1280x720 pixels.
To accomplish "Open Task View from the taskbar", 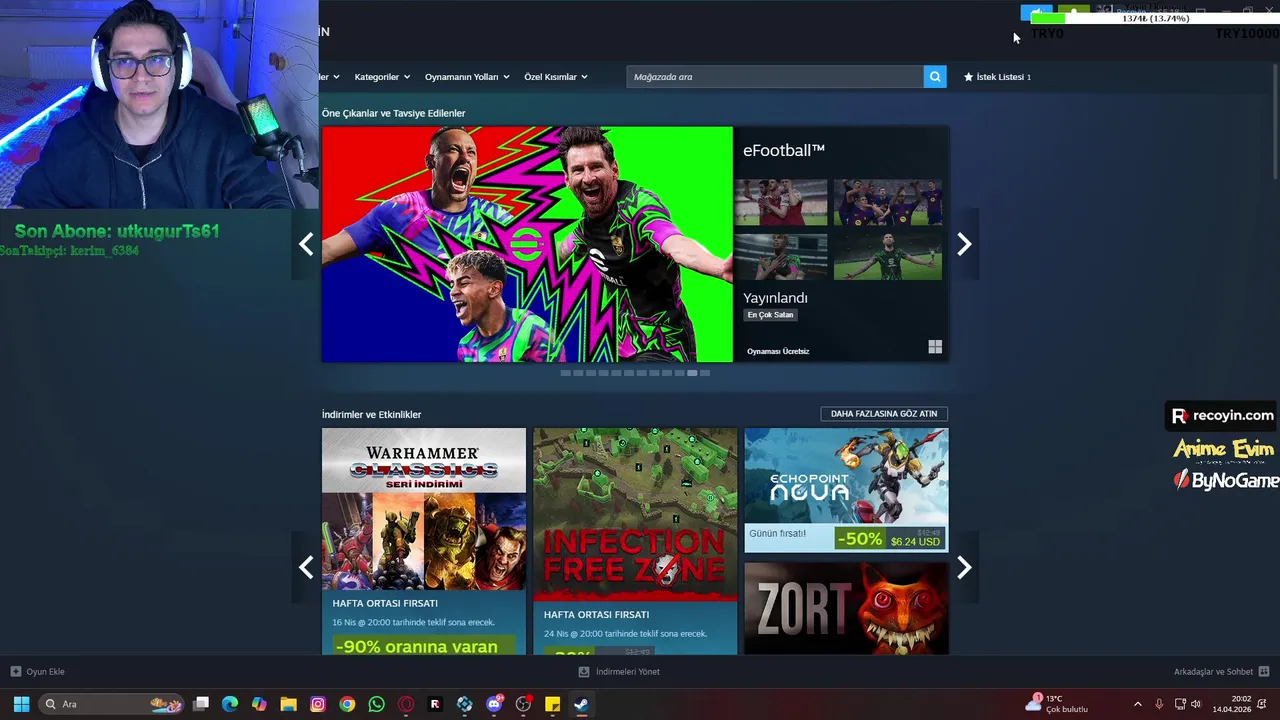I will click(x=201, y=704).
